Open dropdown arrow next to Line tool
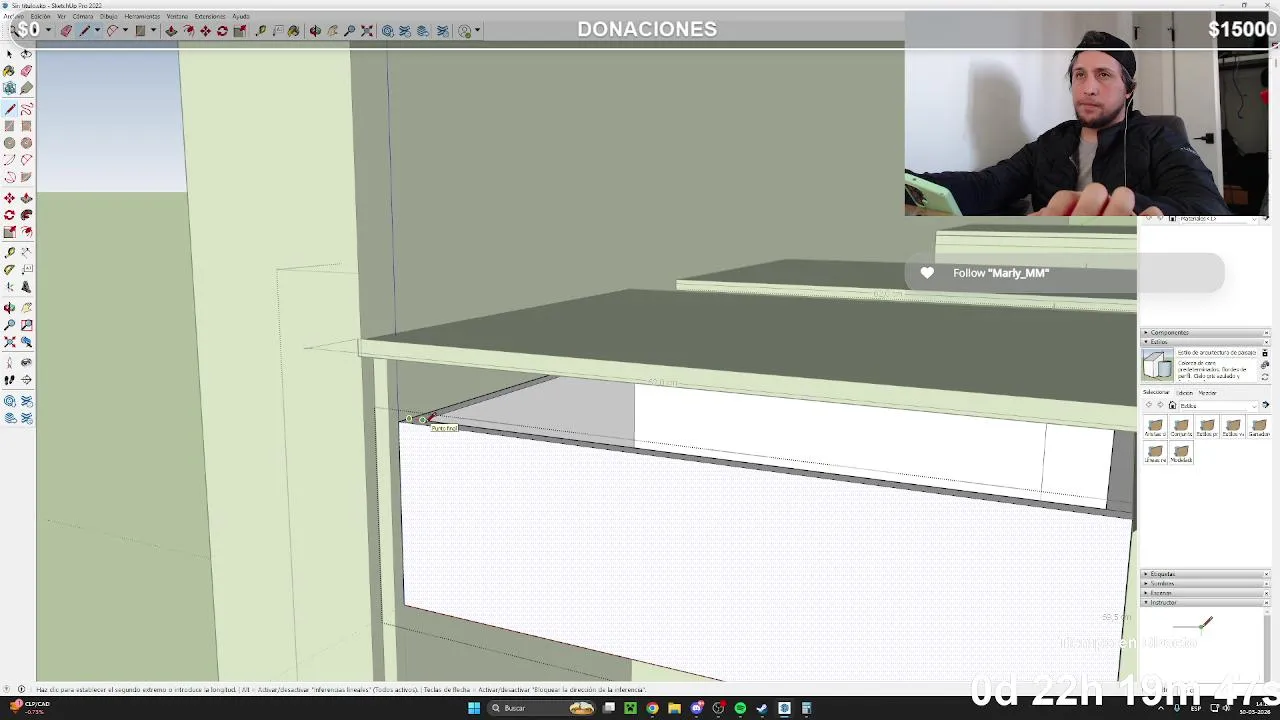This screenshot has width=1280, height=720. click(97, 31)
